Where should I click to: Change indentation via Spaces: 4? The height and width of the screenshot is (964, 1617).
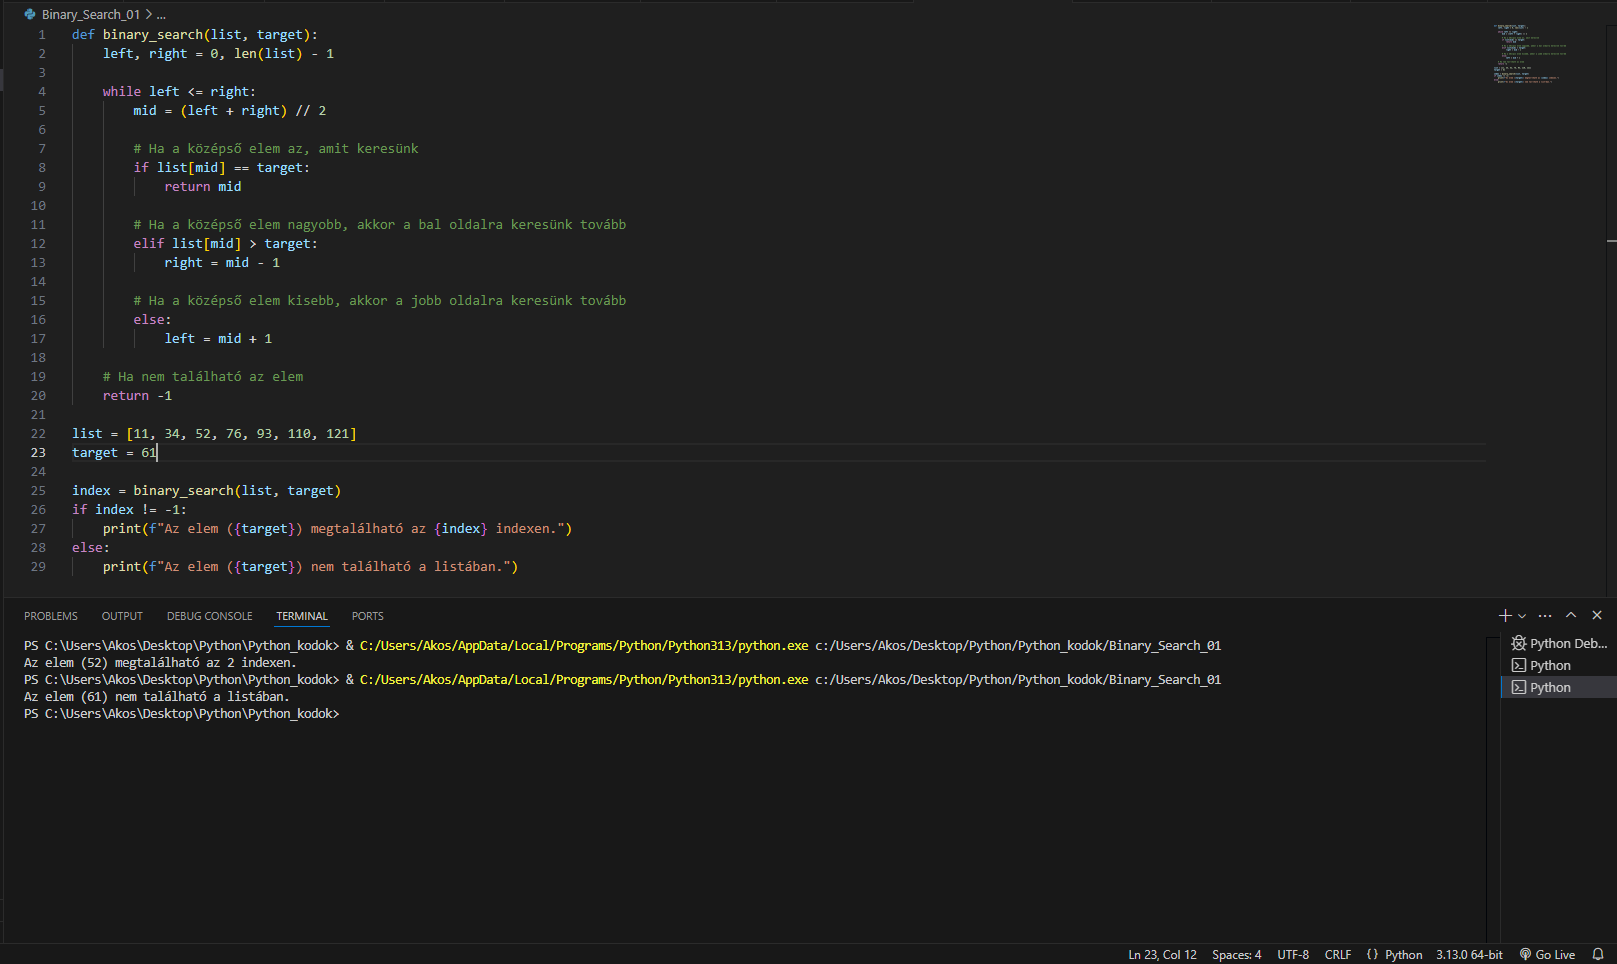(1236, 955)
